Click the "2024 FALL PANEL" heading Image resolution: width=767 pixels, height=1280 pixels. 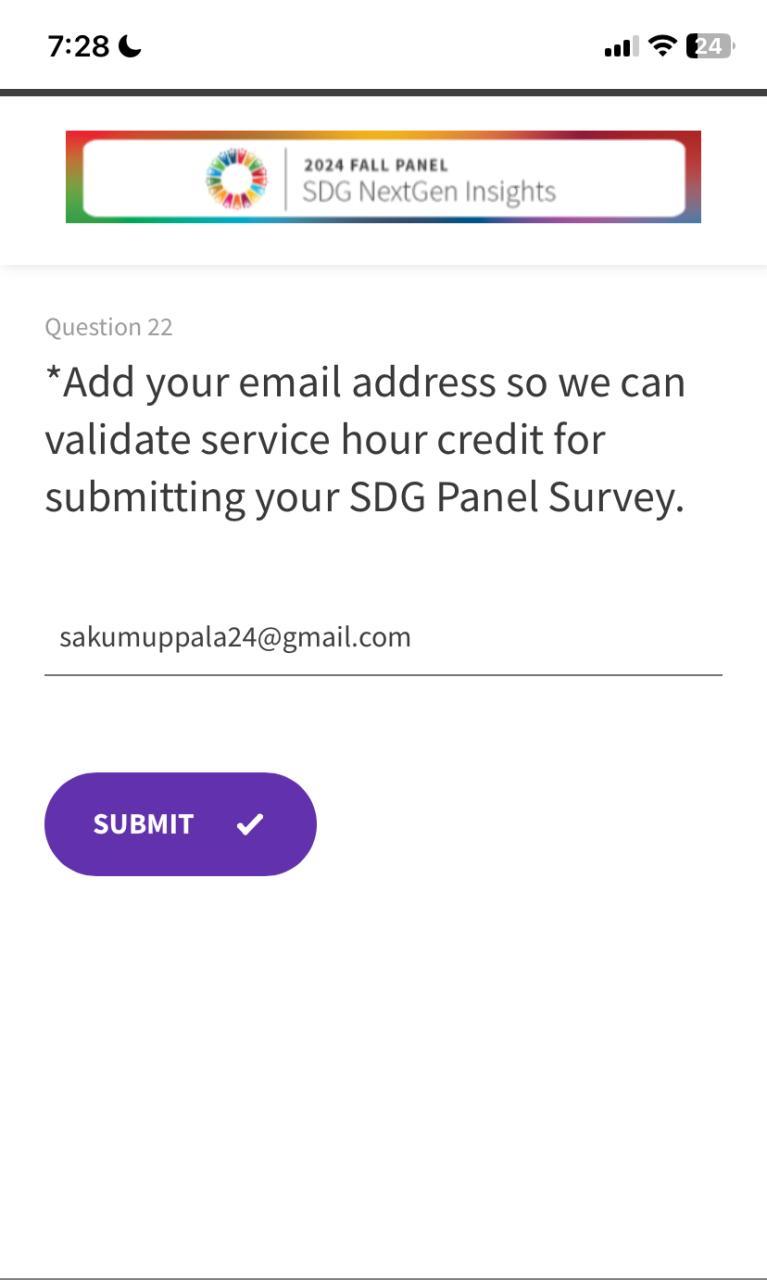pyautogui.click(x=375, y=165)
